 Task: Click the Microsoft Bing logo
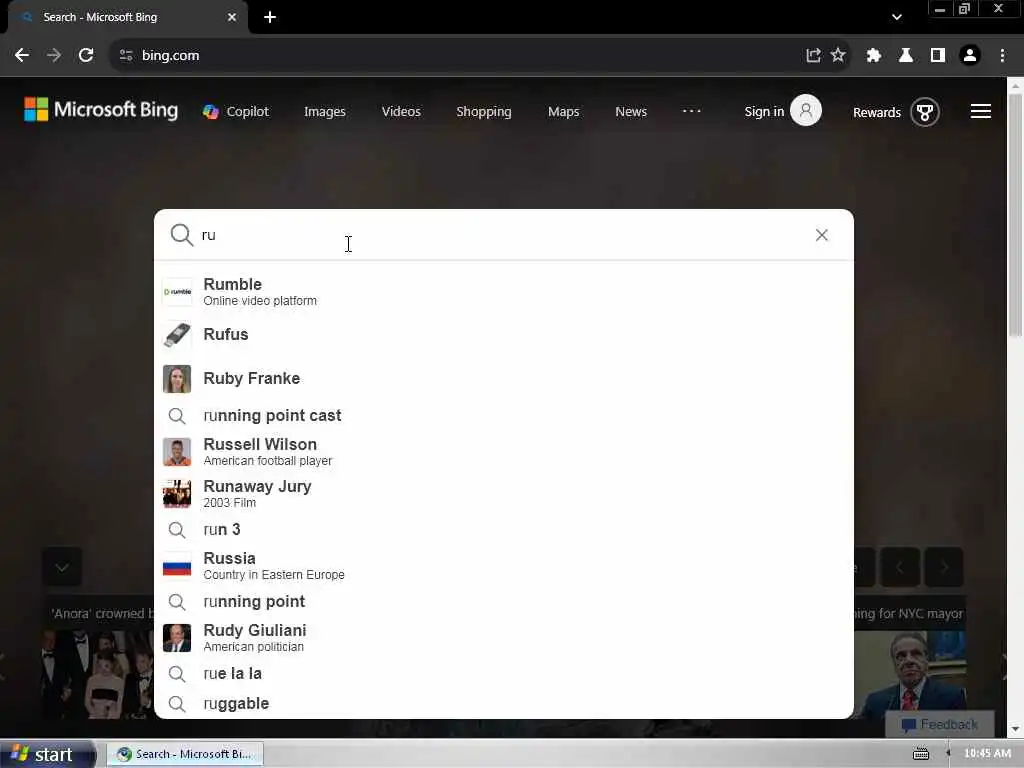point(101,110)
